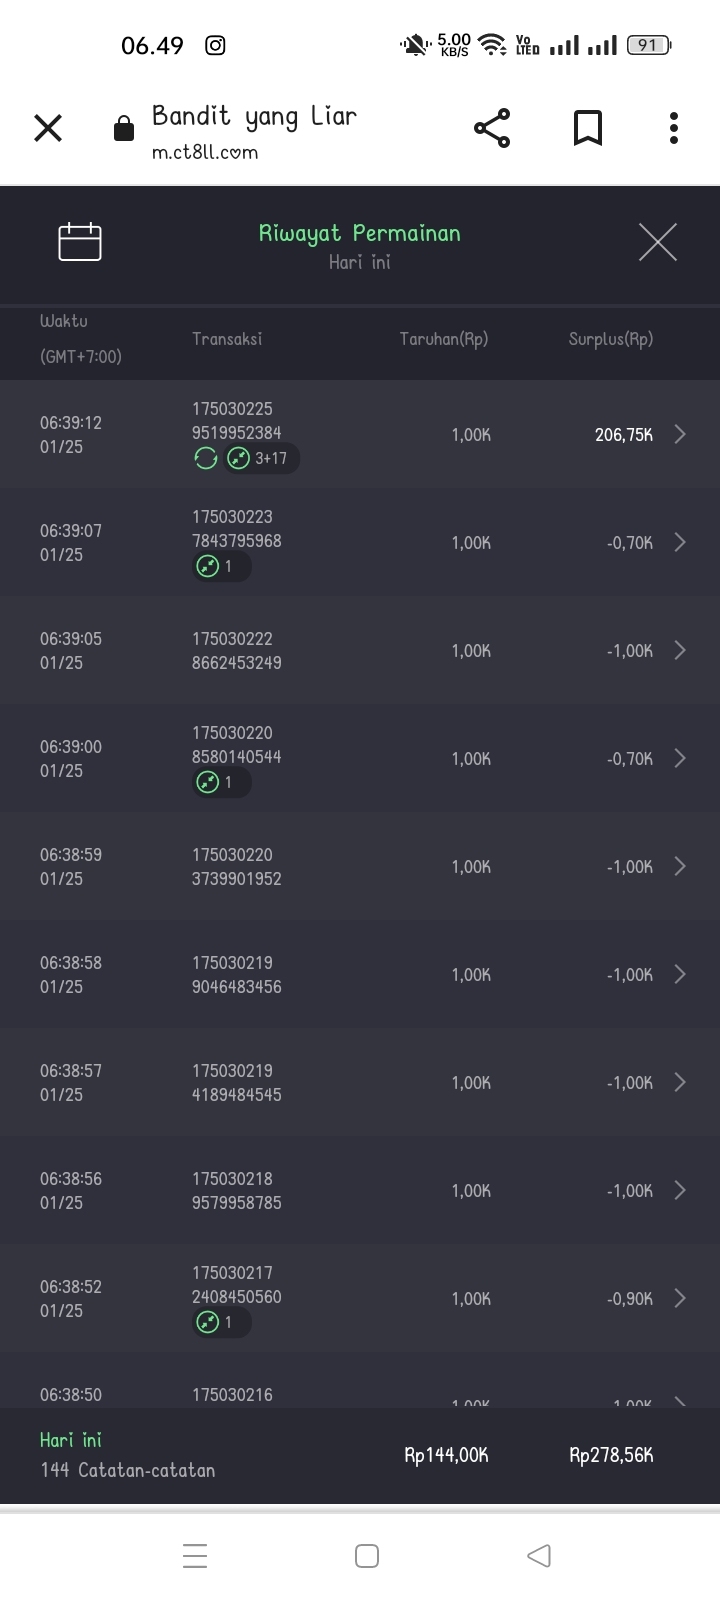Image resolution: width=720 pixels, height=1600 pixels.
Task: Tap the bookmark icon in browser bar
Action: pyautogui.click(x=587, y=128)
